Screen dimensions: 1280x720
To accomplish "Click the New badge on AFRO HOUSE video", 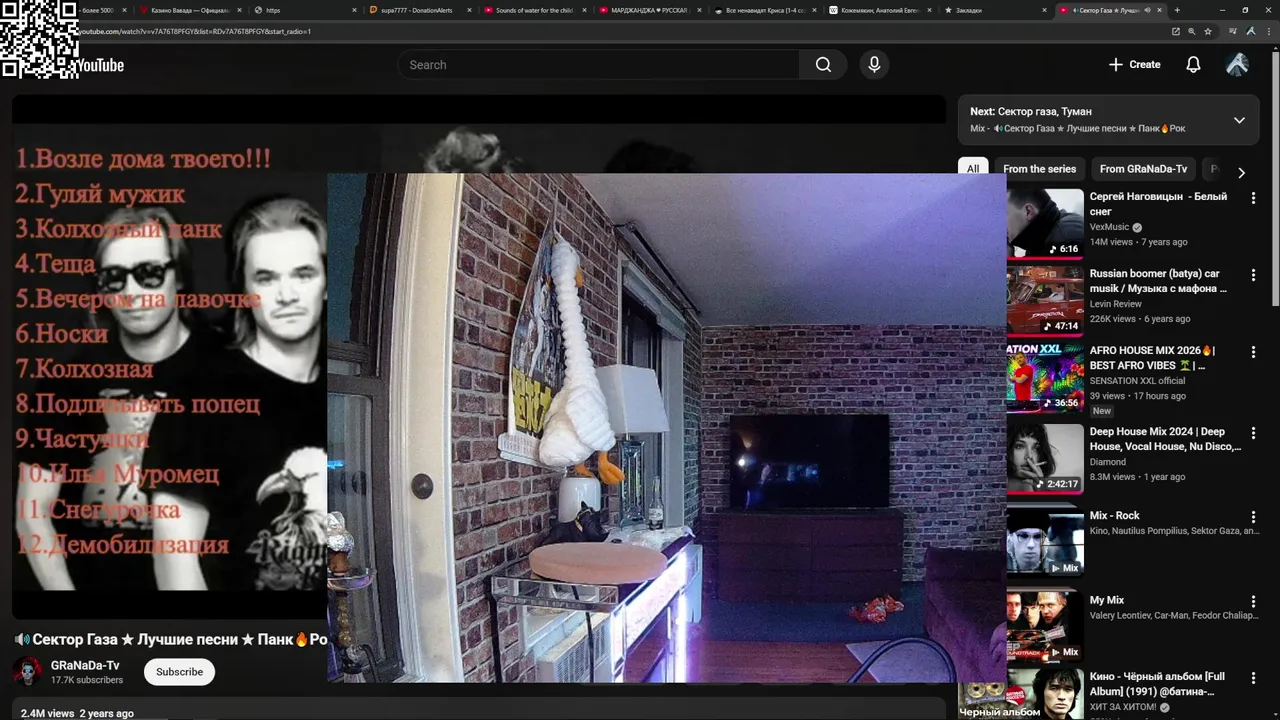I will click(x=1102, y=411).
